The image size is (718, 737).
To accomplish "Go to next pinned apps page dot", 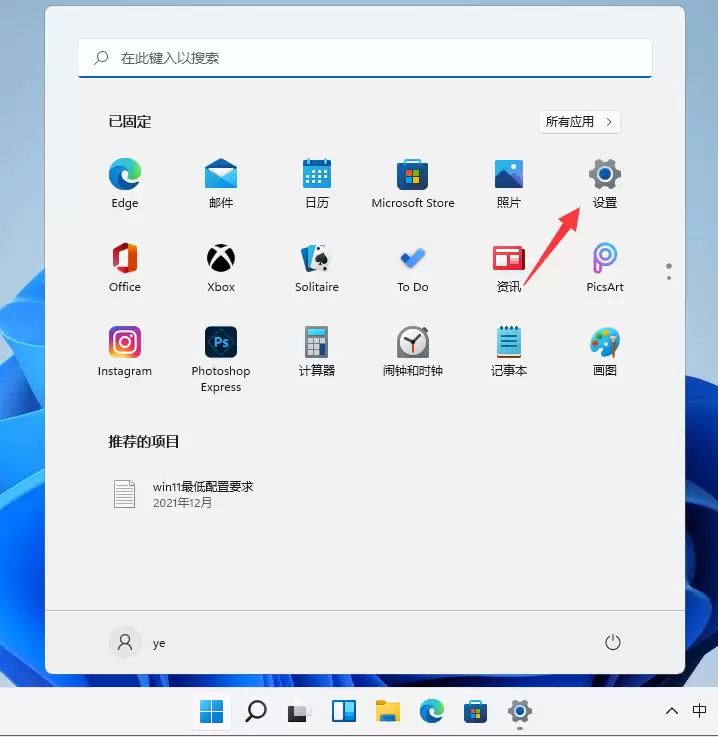I will [669, 278].
